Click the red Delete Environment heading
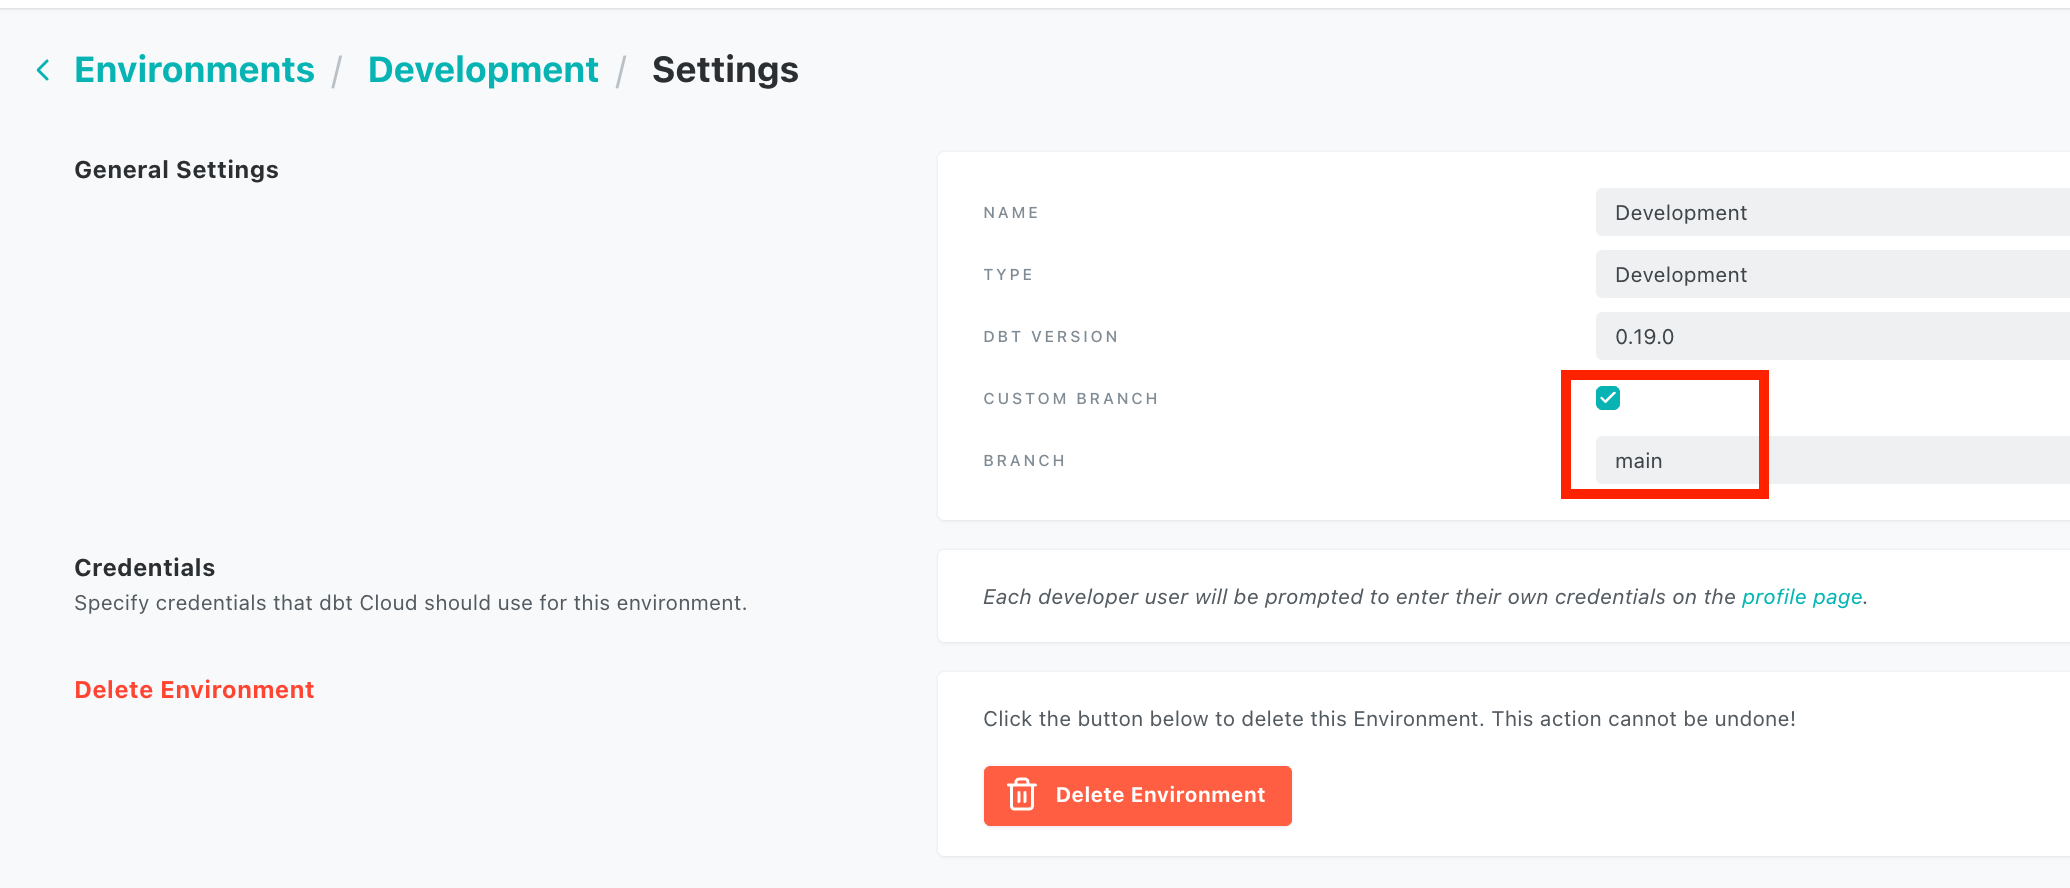Viewport: 2070px width, 888px height. (x=194, y=690)
